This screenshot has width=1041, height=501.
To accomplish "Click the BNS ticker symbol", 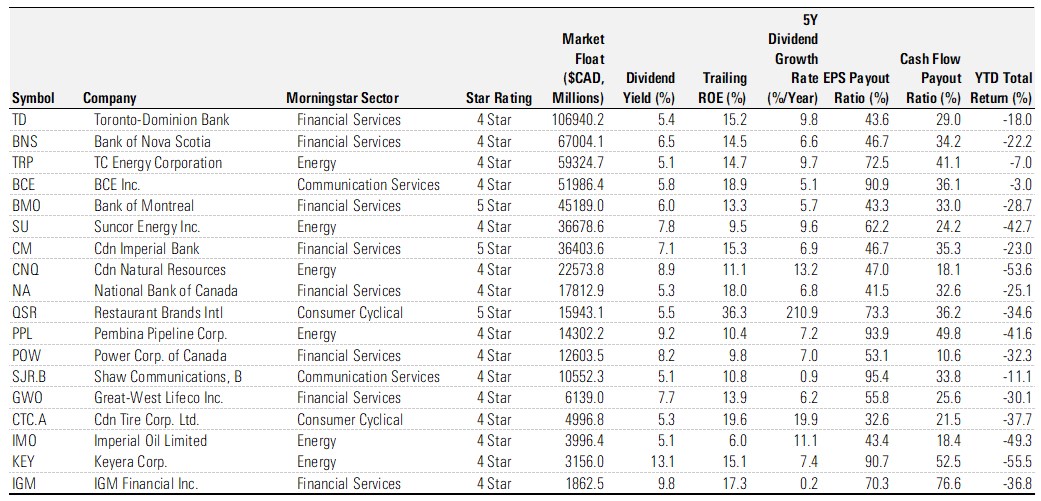I will point(25,141).
